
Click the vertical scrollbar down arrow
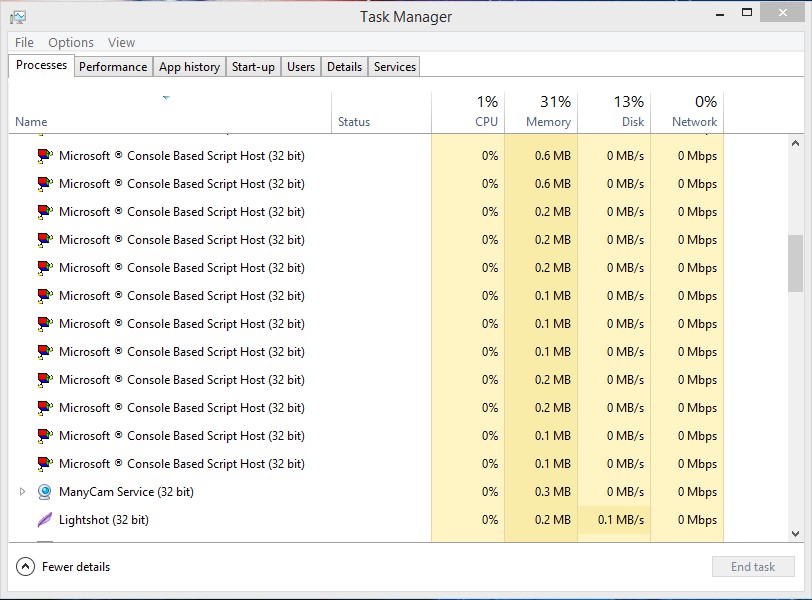tap(795, 535)
